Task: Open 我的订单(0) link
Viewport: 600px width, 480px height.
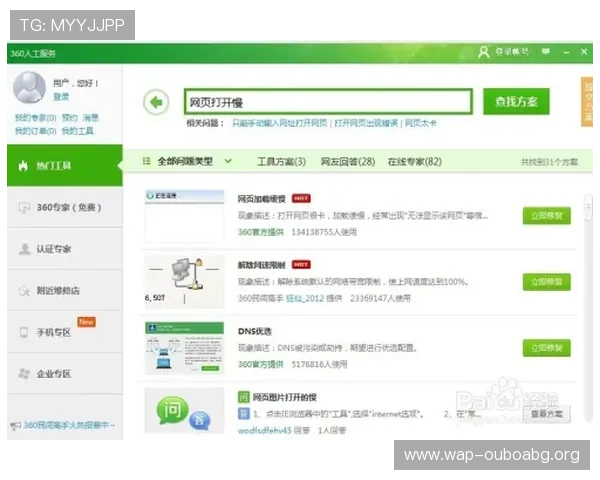Action: 36,131
